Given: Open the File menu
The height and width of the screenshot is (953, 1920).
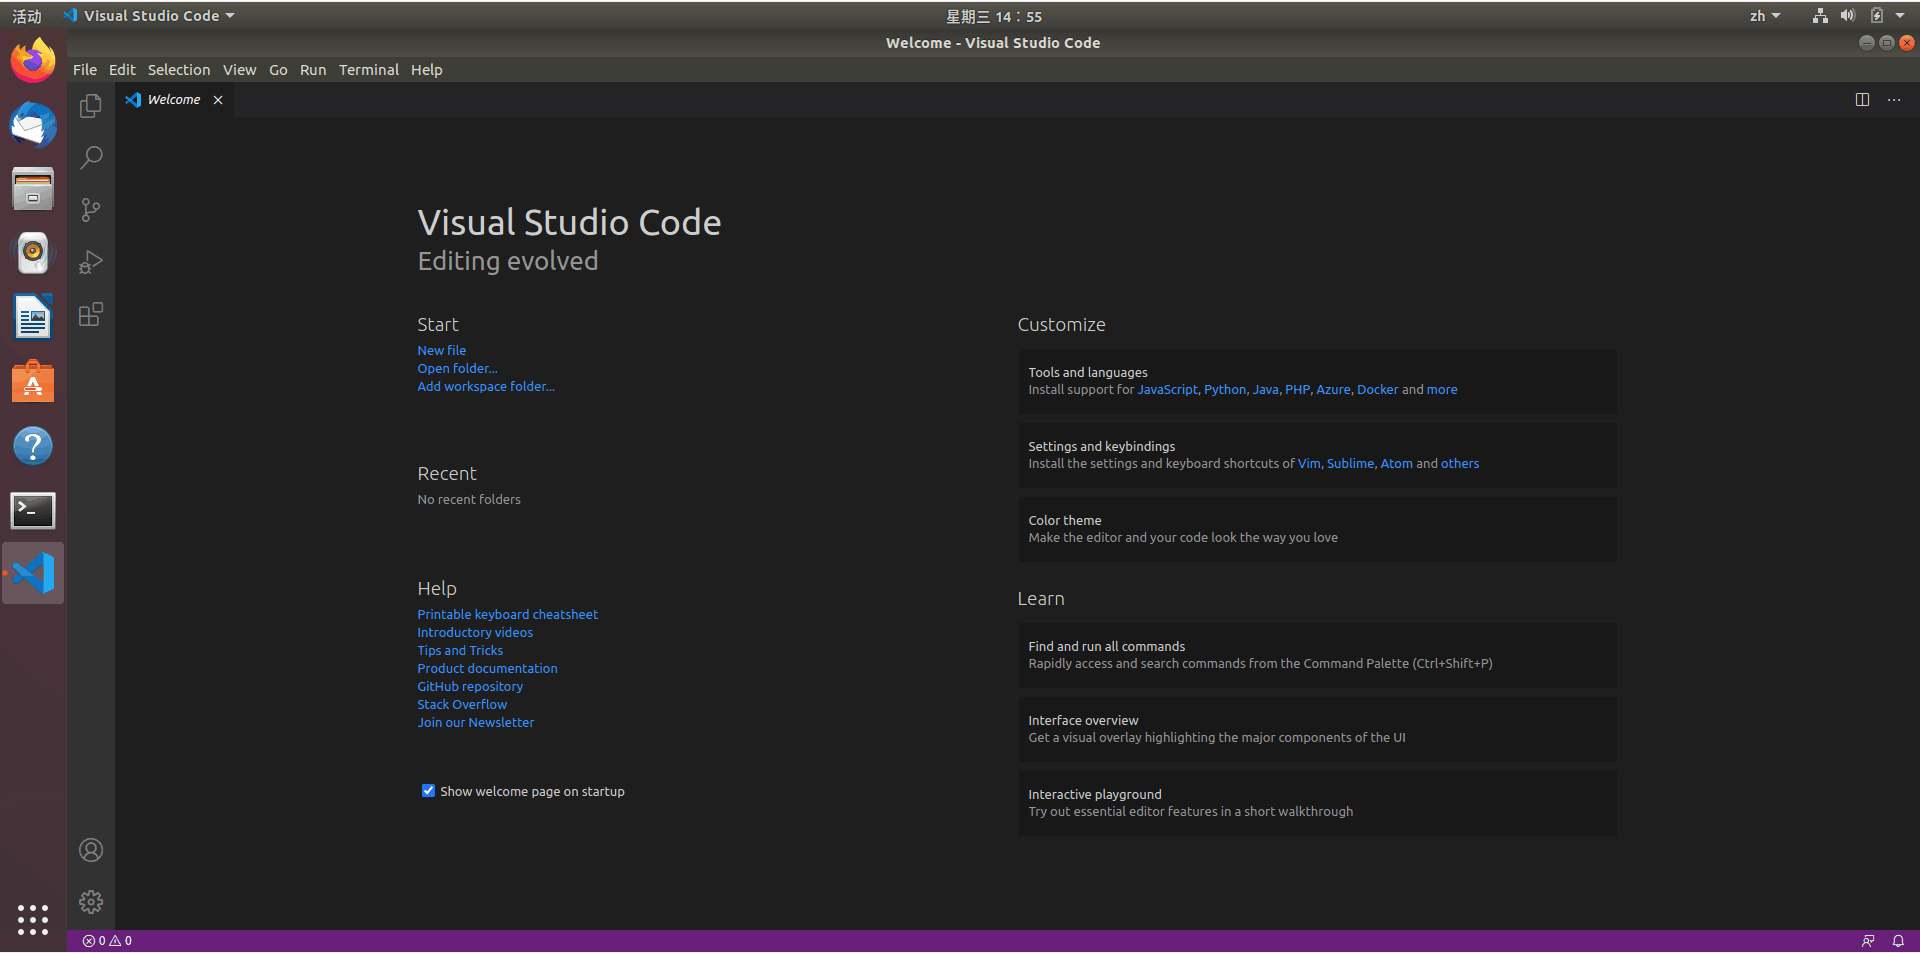Looking at the screenshot, I should pyautogui.click(x=85, y=70).
